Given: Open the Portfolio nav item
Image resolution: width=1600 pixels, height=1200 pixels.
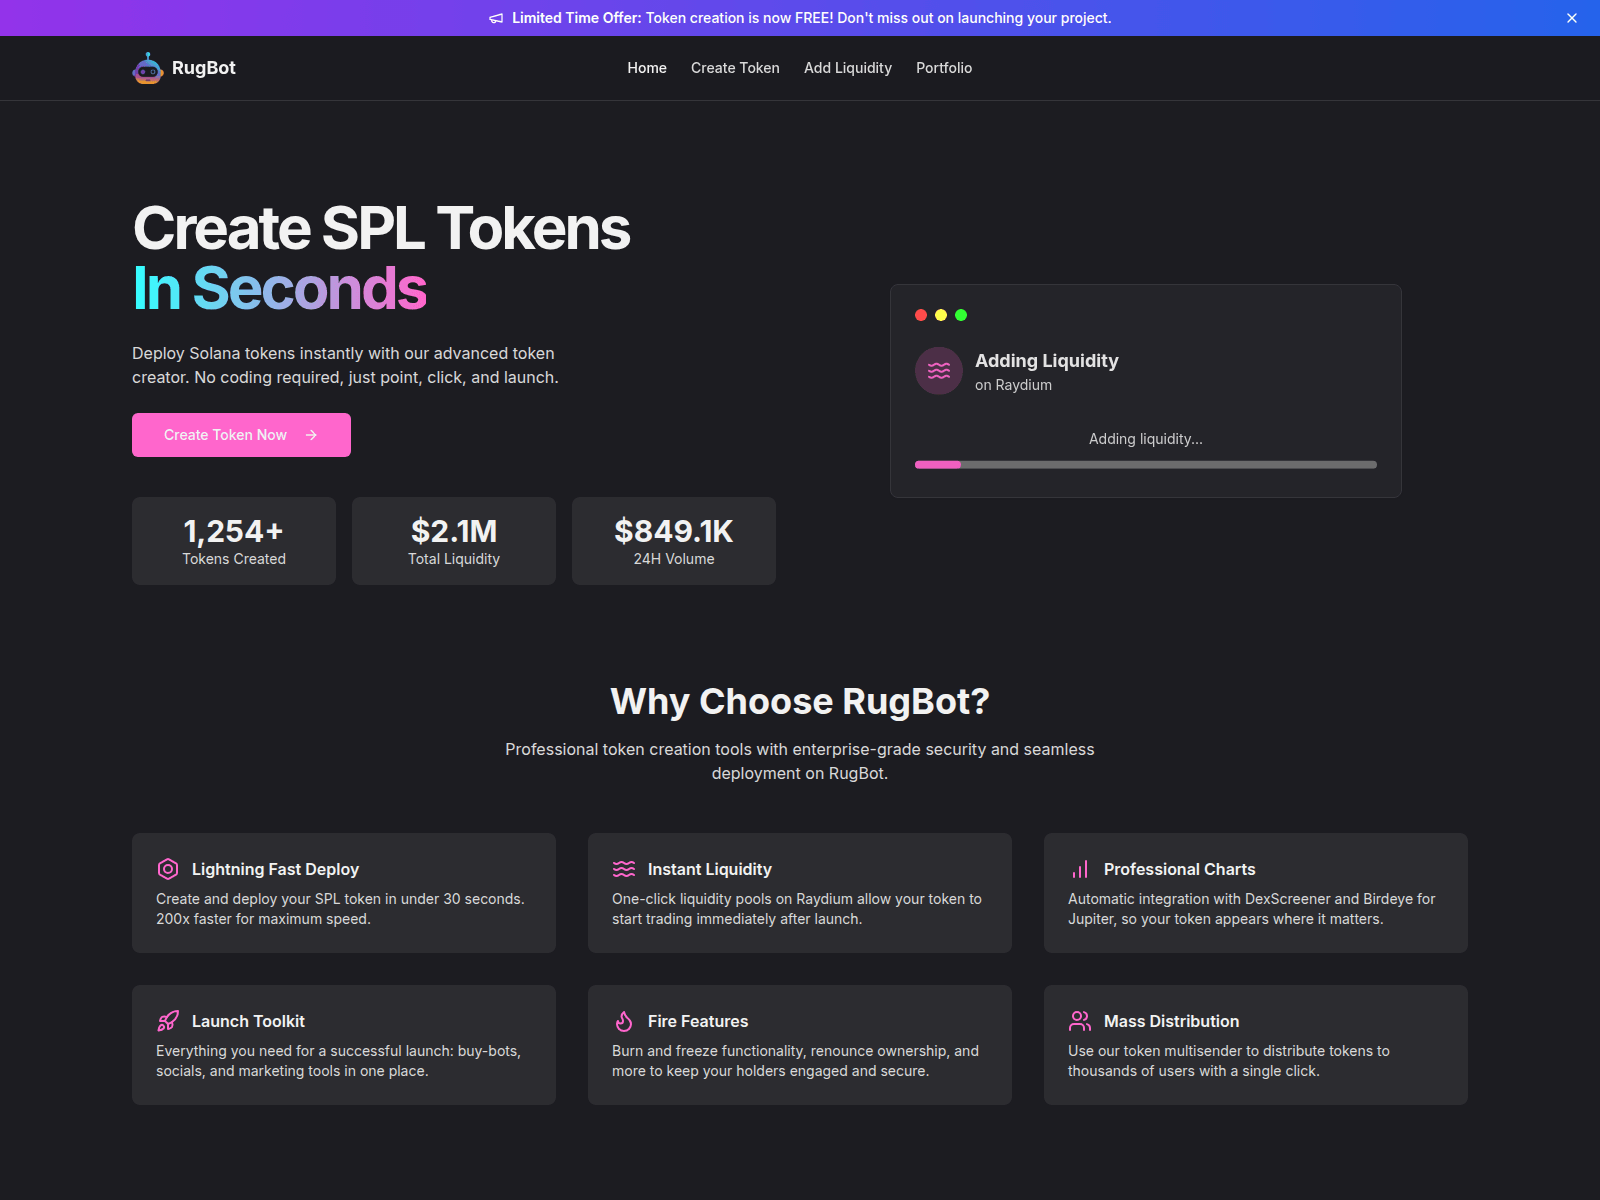Looking at the screenshot, I should coord(944,68).
